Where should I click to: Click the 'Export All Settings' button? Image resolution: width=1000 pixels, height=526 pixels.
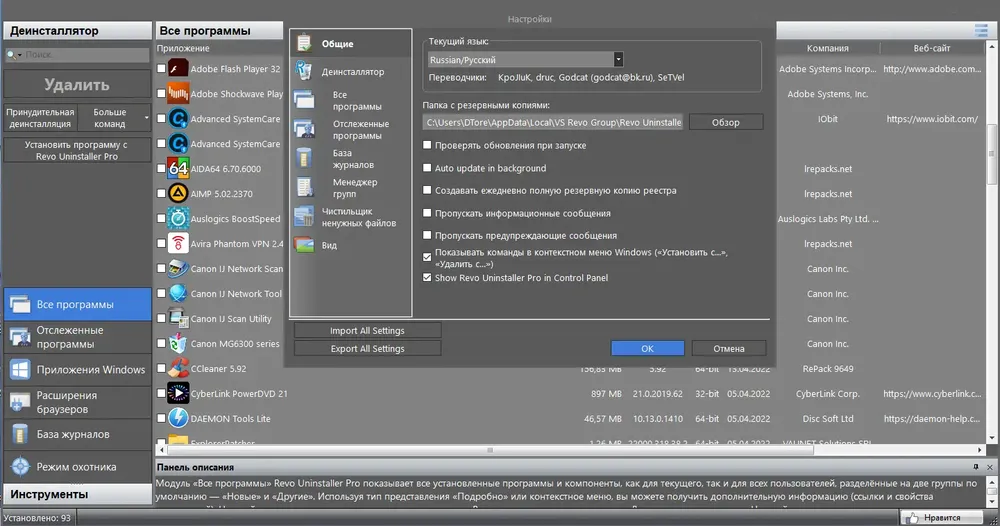[367, 349]
